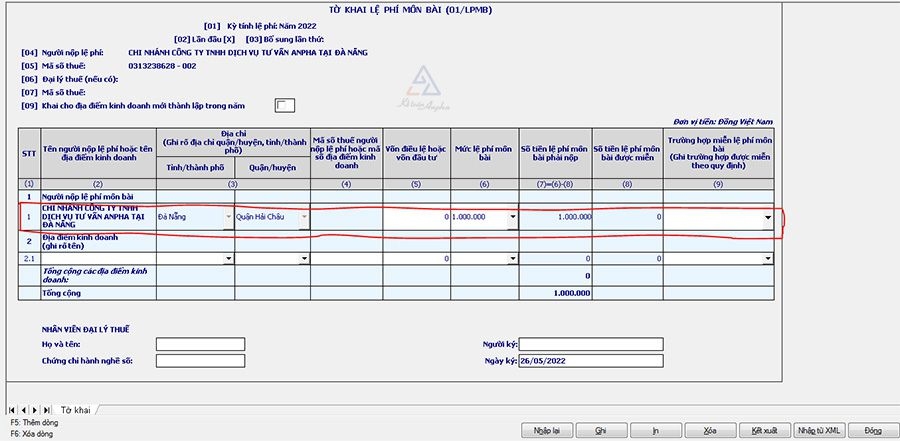The height and width of the screenshot is (441, 900).
Task: Open the Quận Hải Châu district dropdown
Action: [x=304, y=217]
